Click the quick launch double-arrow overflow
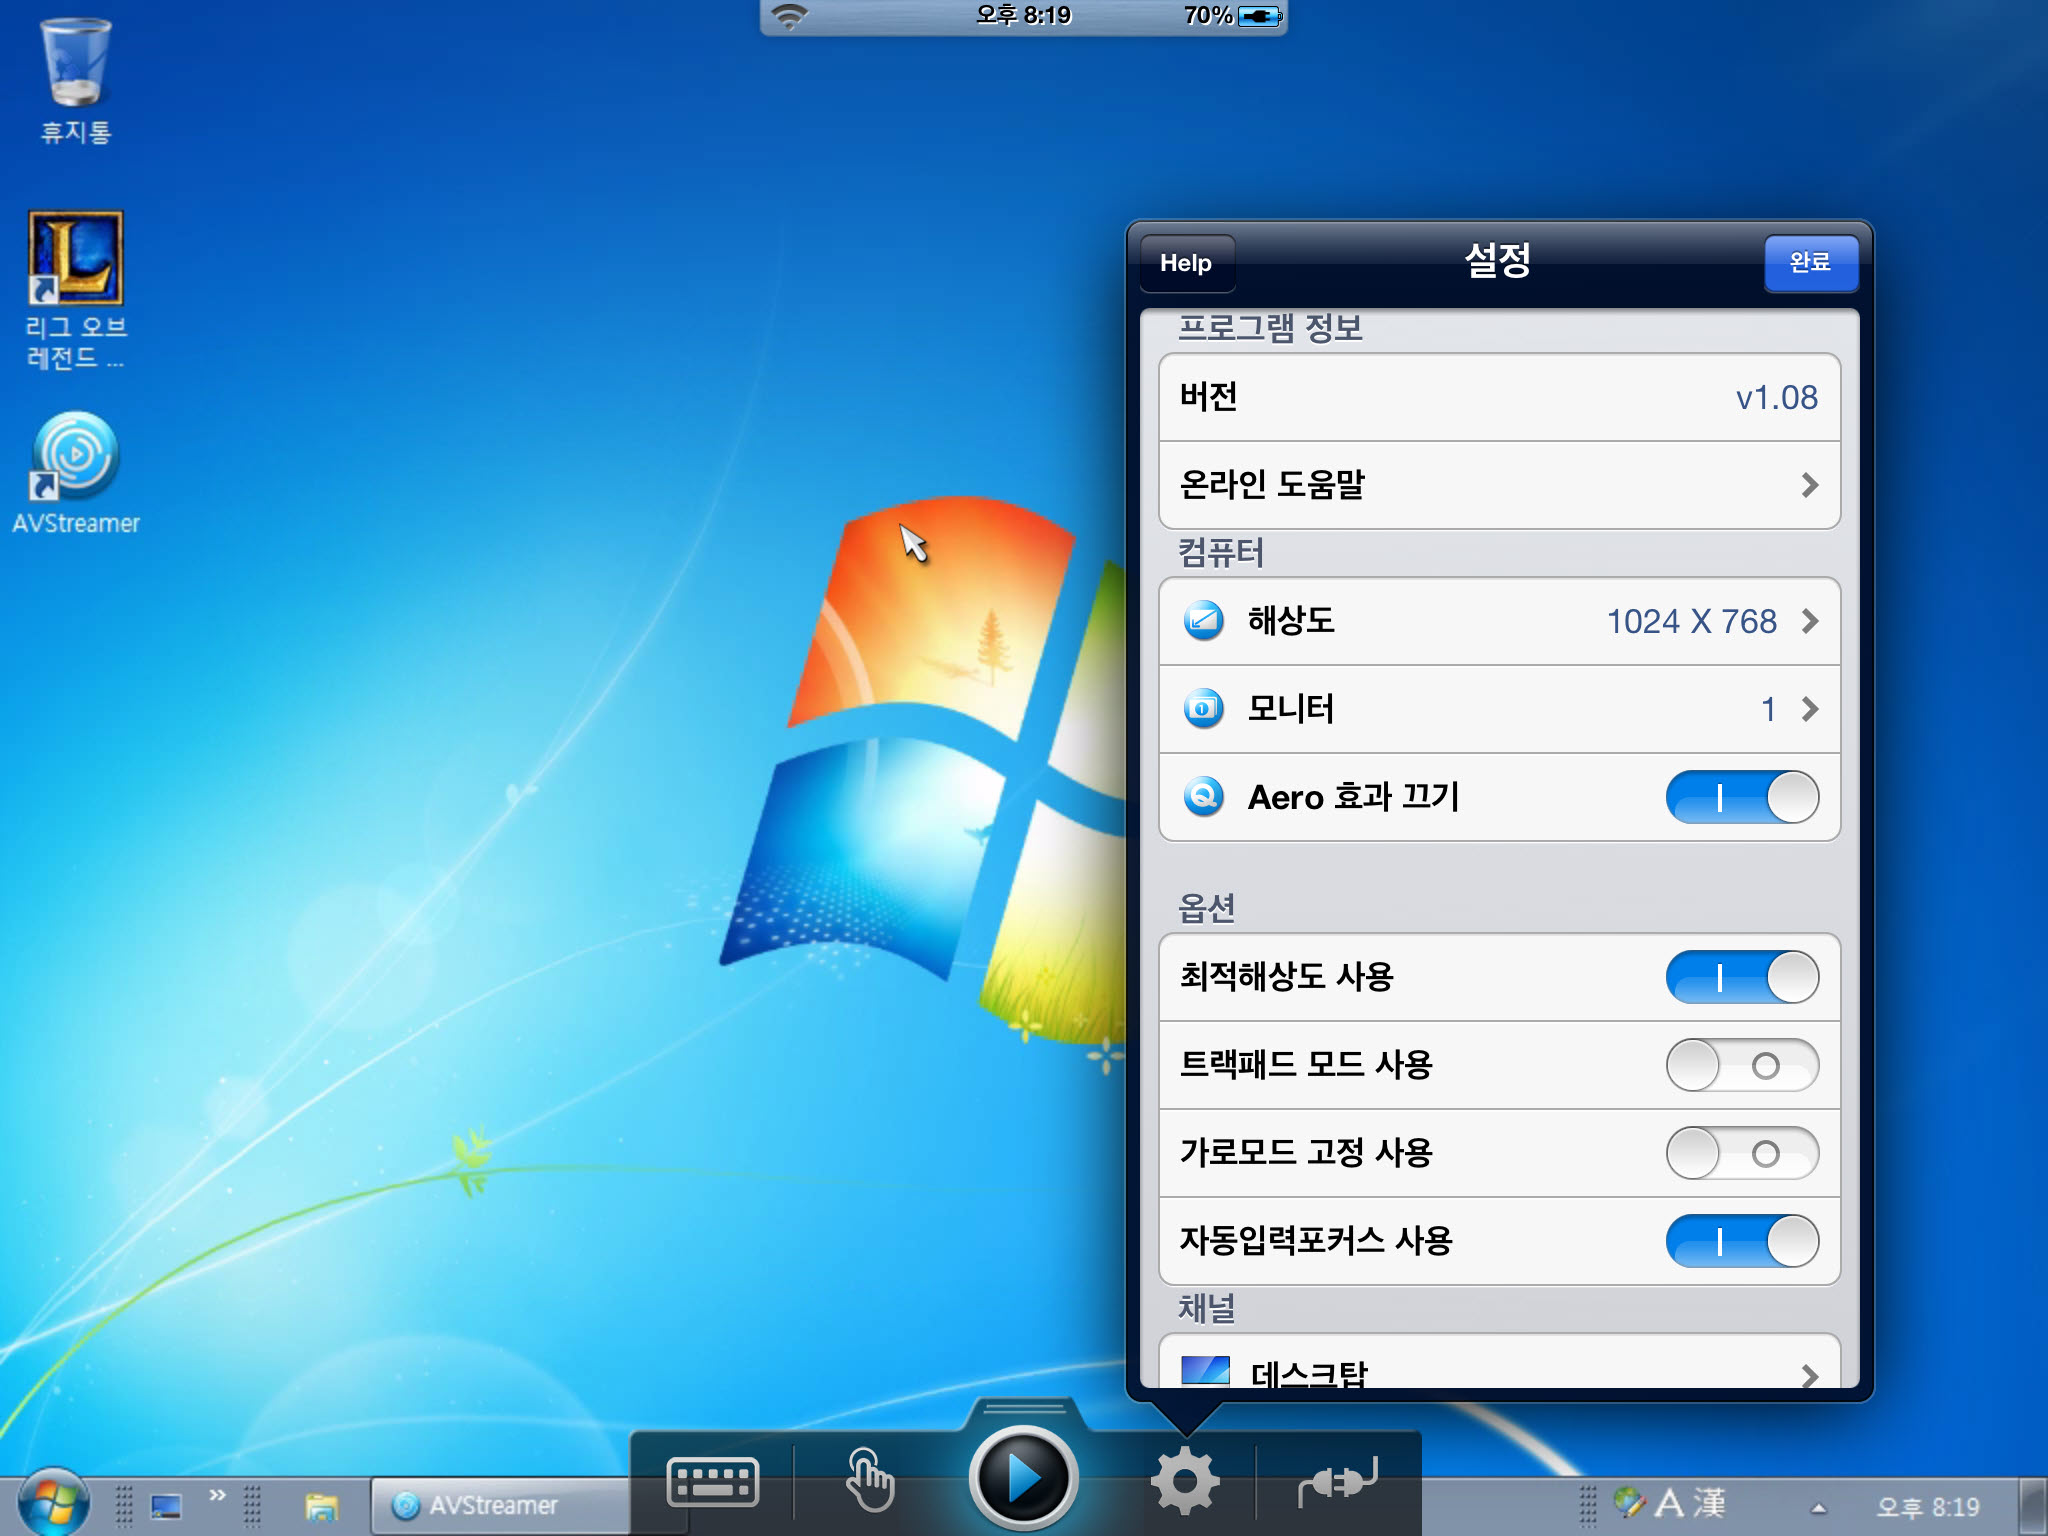 (217, 1495)
